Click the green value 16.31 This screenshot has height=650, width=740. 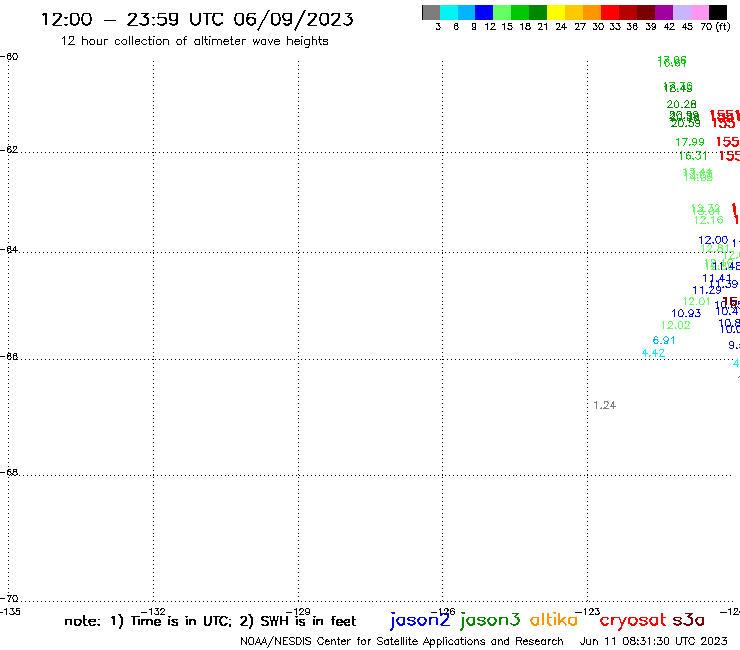(x=693, y=156)
